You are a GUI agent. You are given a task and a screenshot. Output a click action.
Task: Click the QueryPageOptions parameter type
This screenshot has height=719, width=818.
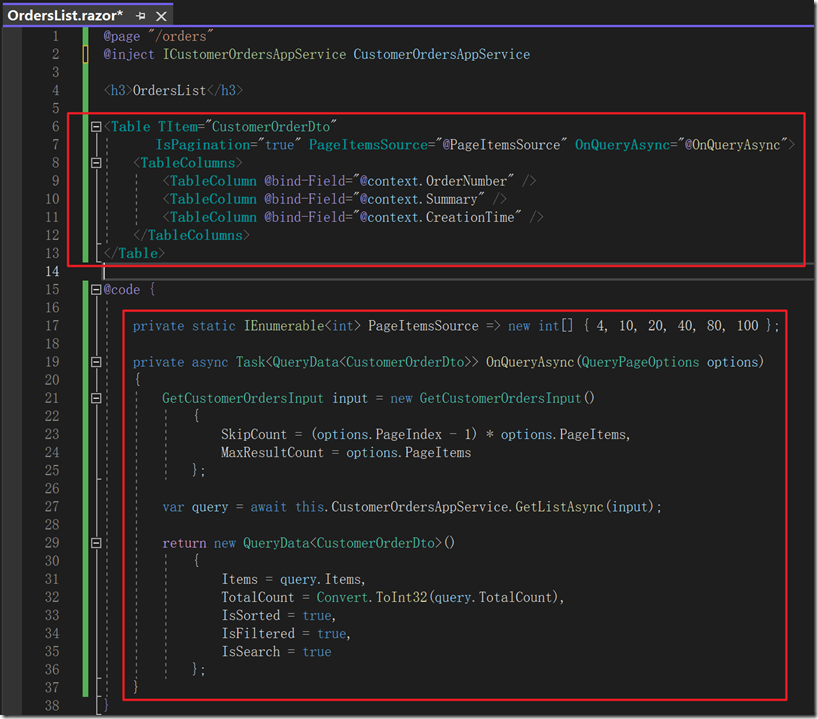click(640, 362)
